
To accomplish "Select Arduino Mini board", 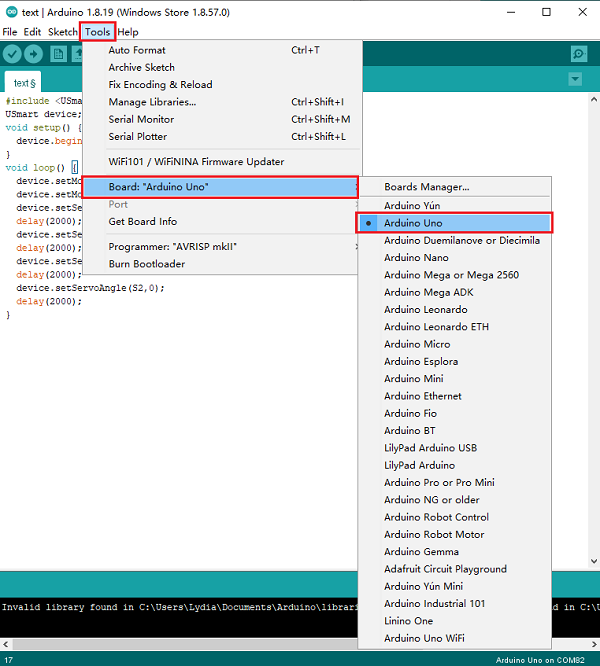I will (454, 379).
